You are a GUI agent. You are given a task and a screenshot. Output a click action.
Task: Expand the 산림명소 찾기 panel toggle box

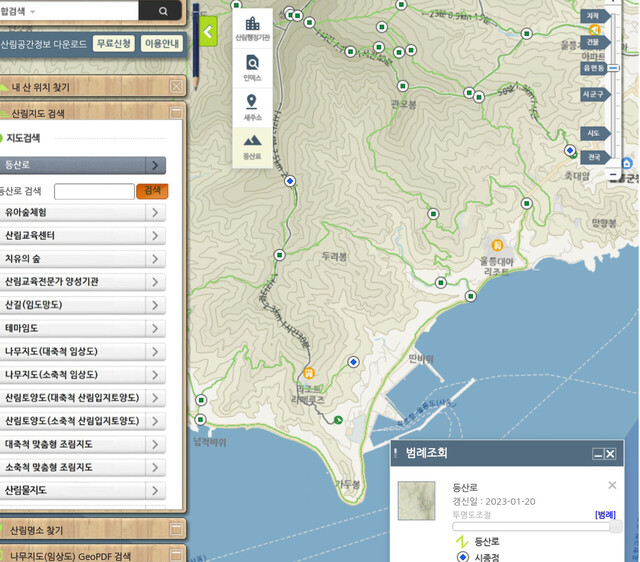click(x=176, y=529)
